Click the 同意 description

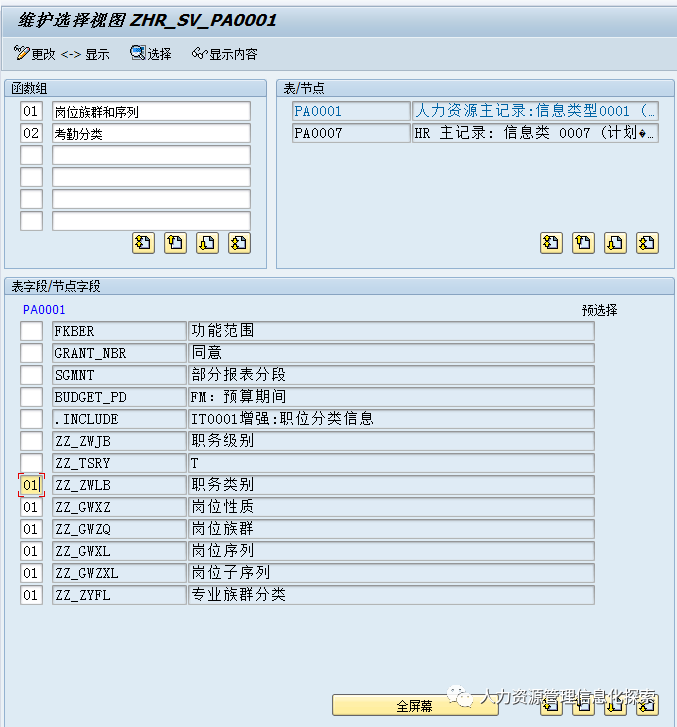point(391,353)
